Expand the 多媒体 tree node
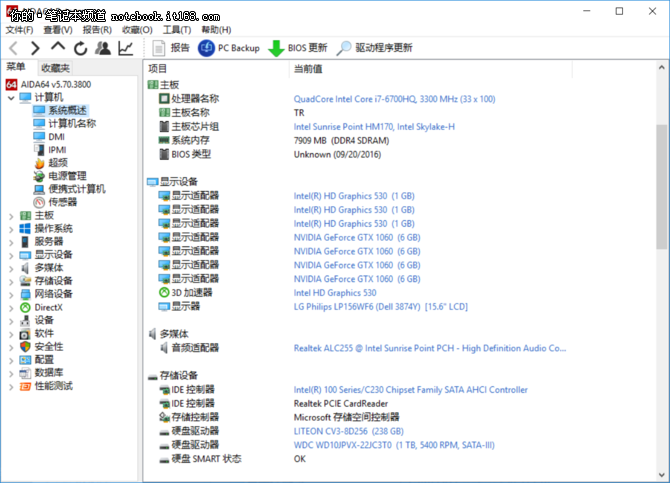 (11, 269)
